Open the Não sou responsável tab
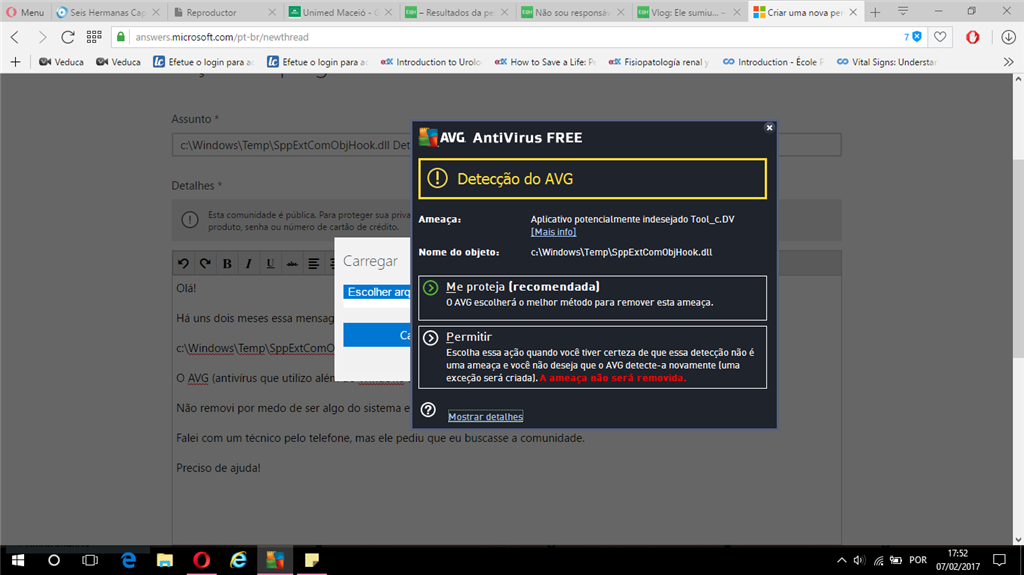The height and width of the screenshot is (575, 1024). pyautogui.click(x=573, y=12)
